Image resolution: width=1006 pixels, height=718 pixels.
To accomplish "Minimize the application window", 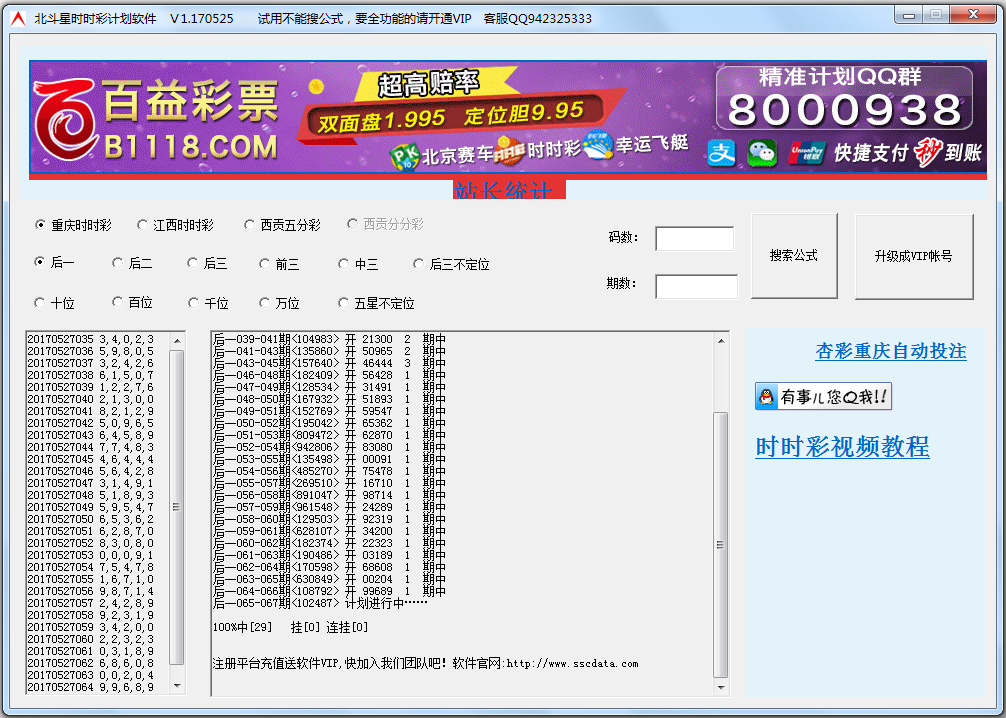I will tap(909, 14).
